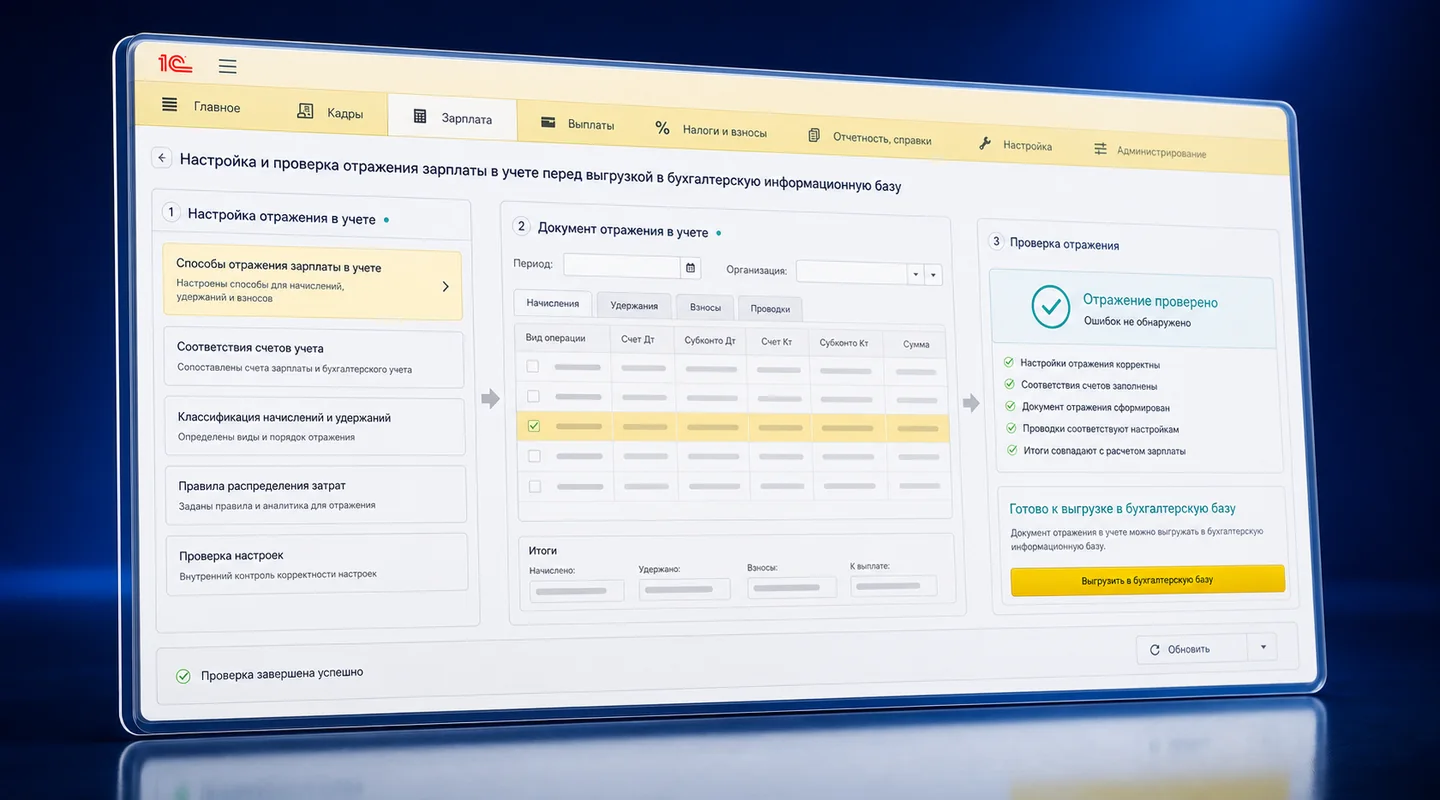This screenshot has height=800, width=1440.
Task: Click Итоги совпадают с расчетом зарплаты item
Action: (x=1096, y=451)
